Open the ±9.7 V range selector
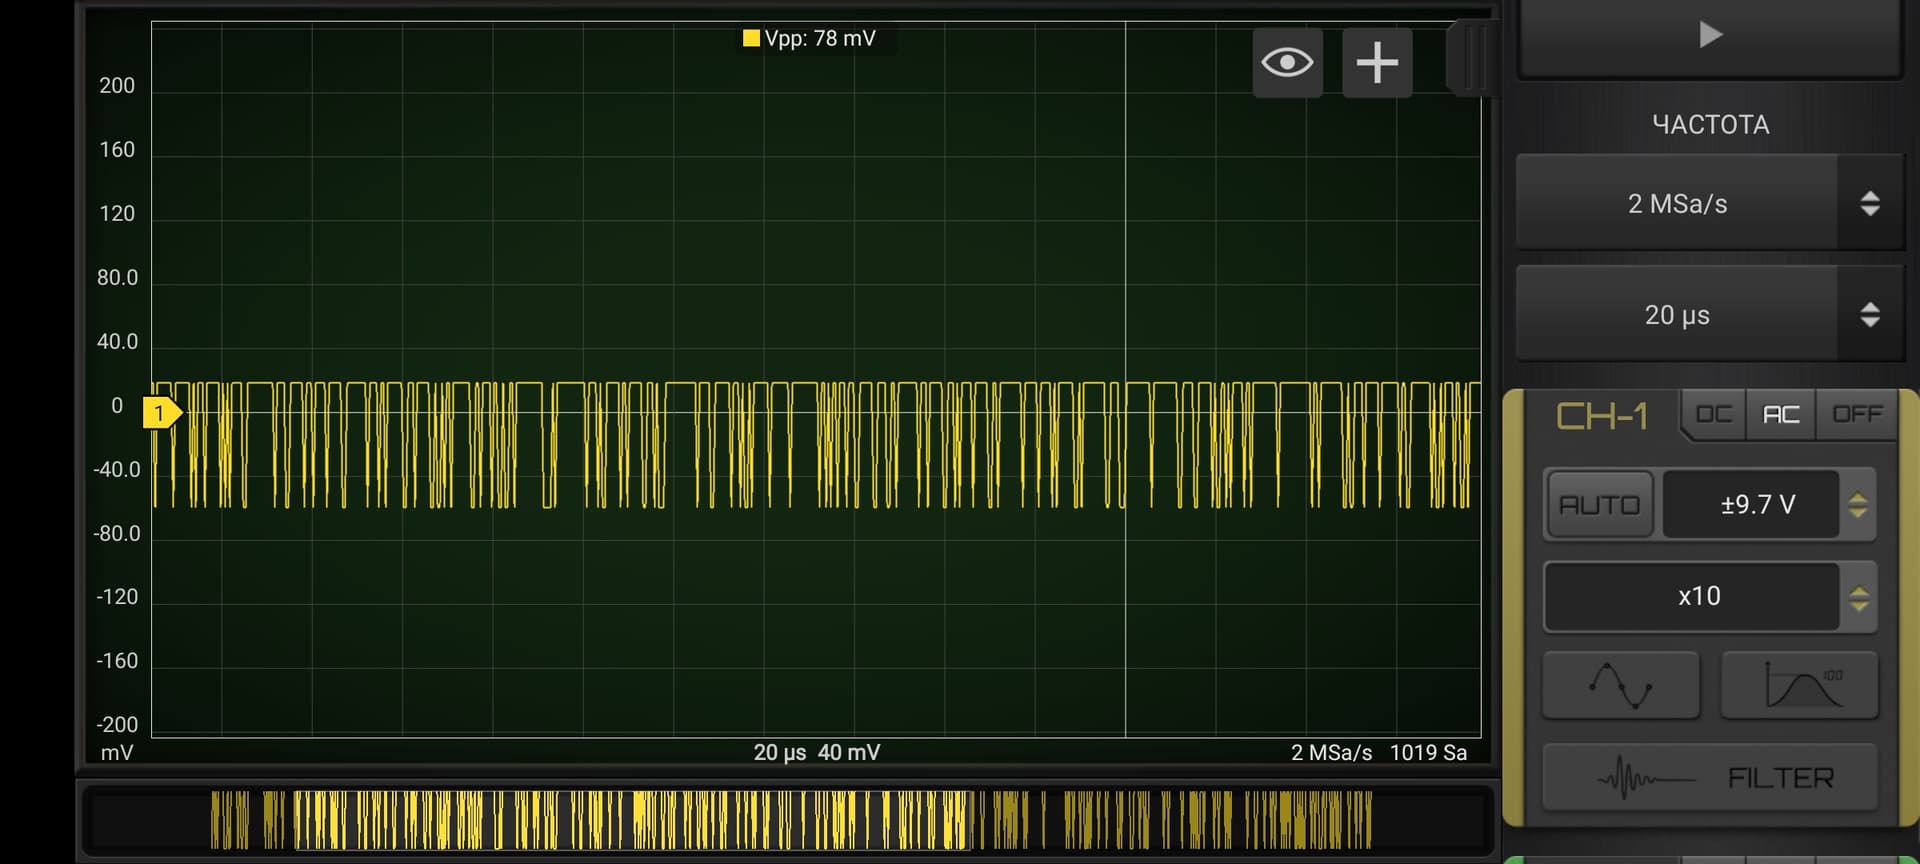The height and width of the screenshot is (864, 1920). click(x=1751, y=505)
